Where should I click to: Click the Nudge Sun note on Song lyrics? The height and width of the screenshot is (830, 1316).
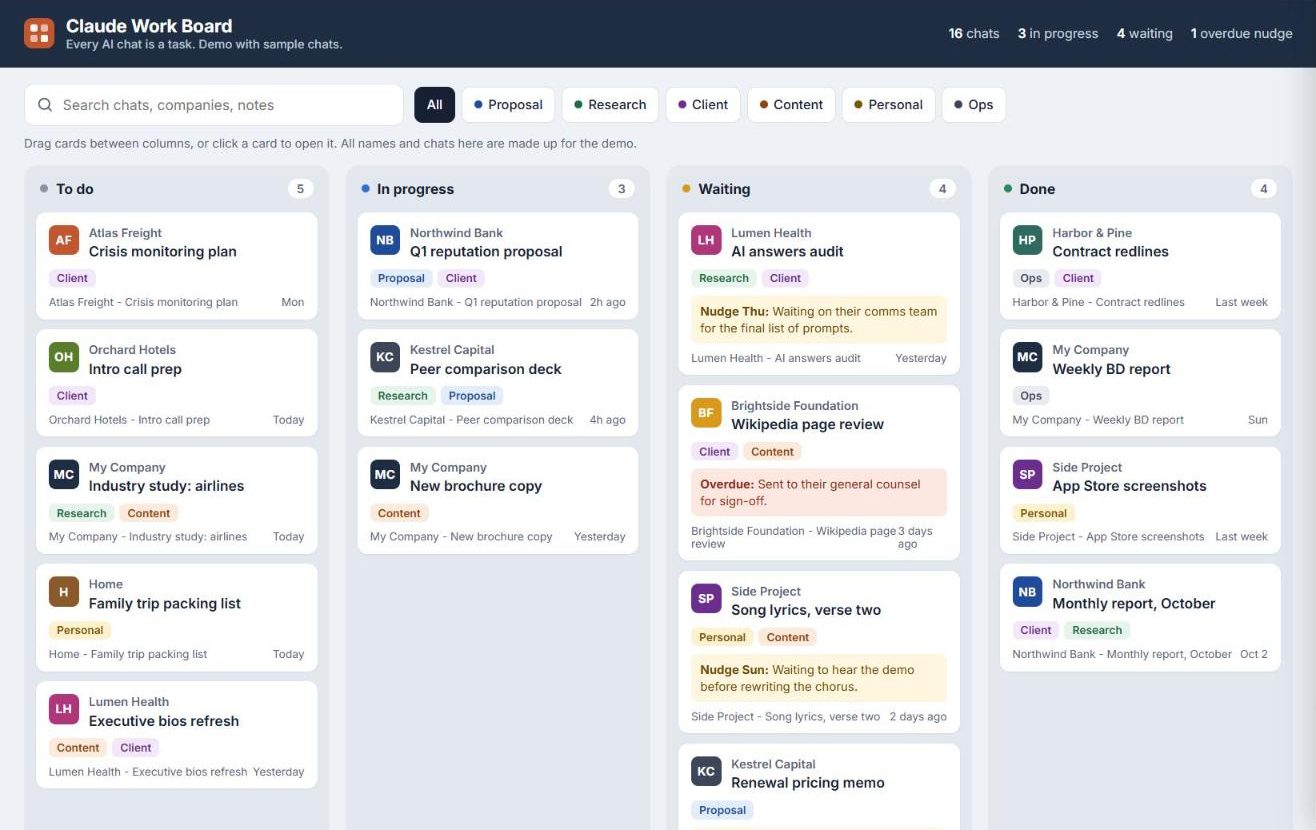click(819, 678)
